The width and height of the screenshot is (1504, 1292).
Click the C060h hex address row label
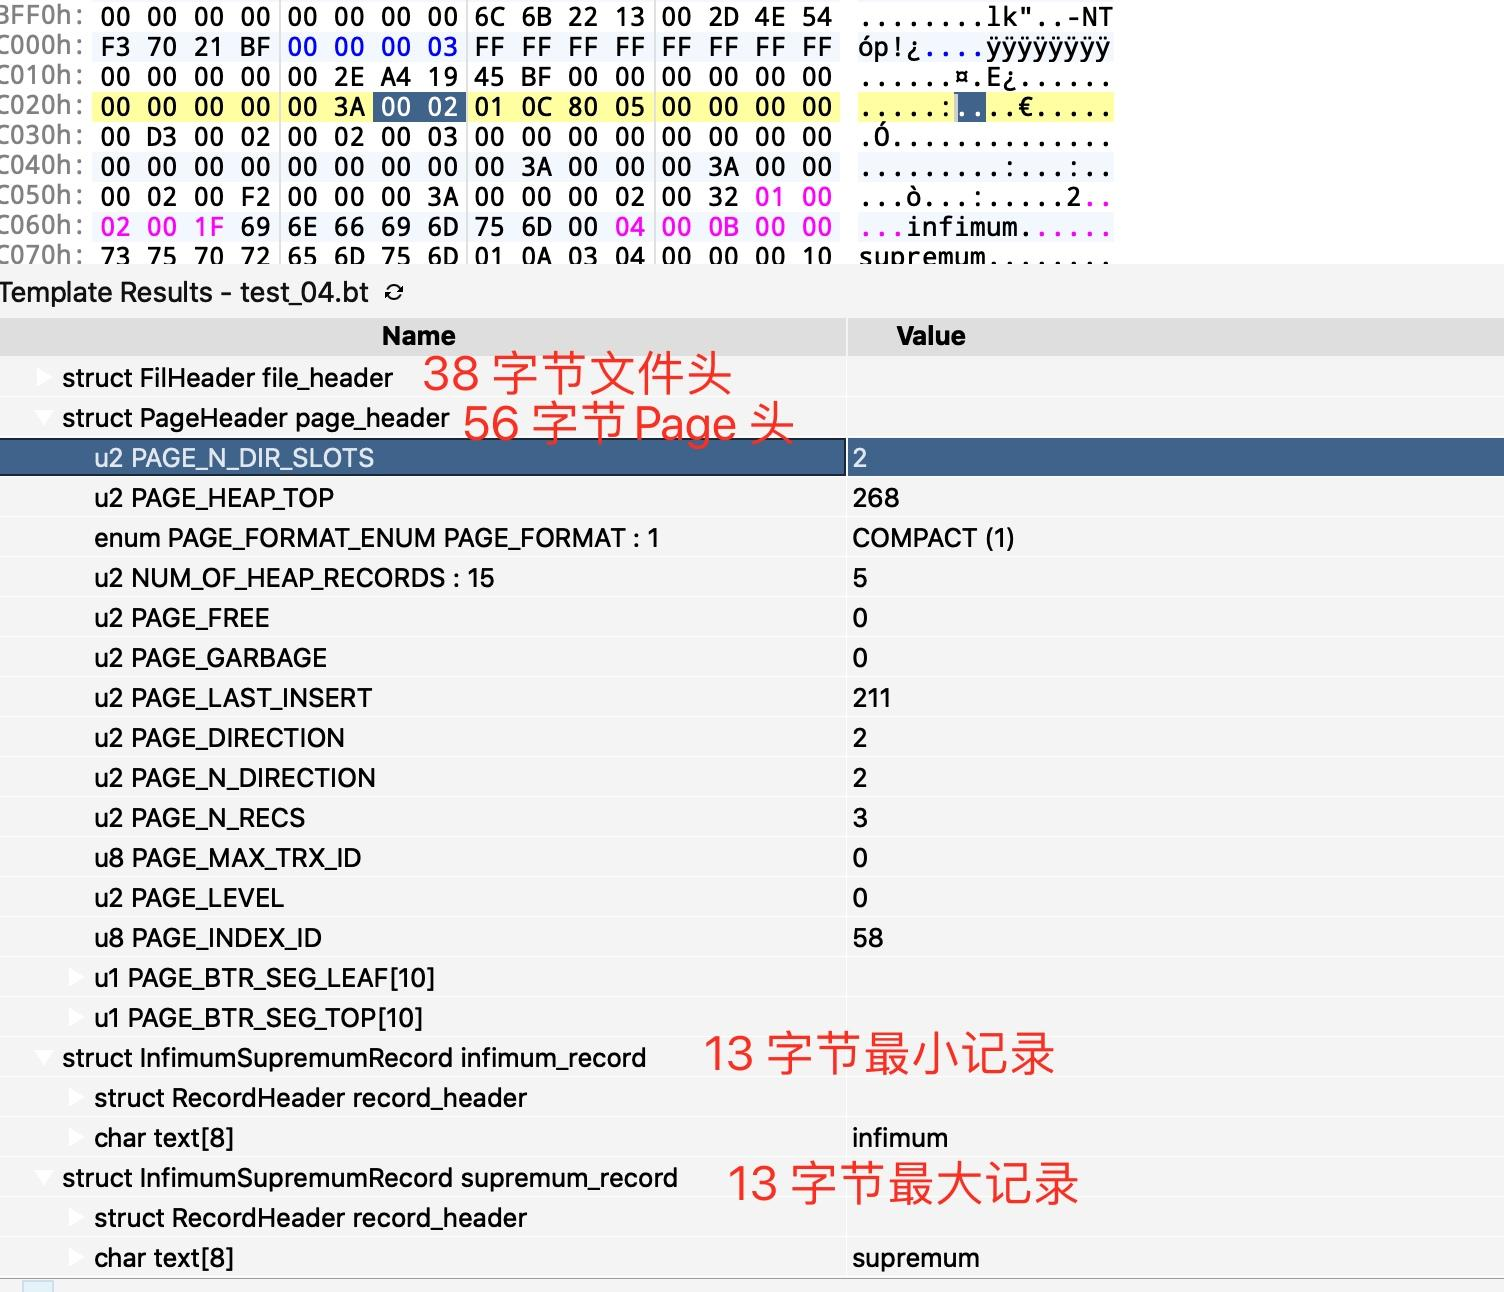42,226
